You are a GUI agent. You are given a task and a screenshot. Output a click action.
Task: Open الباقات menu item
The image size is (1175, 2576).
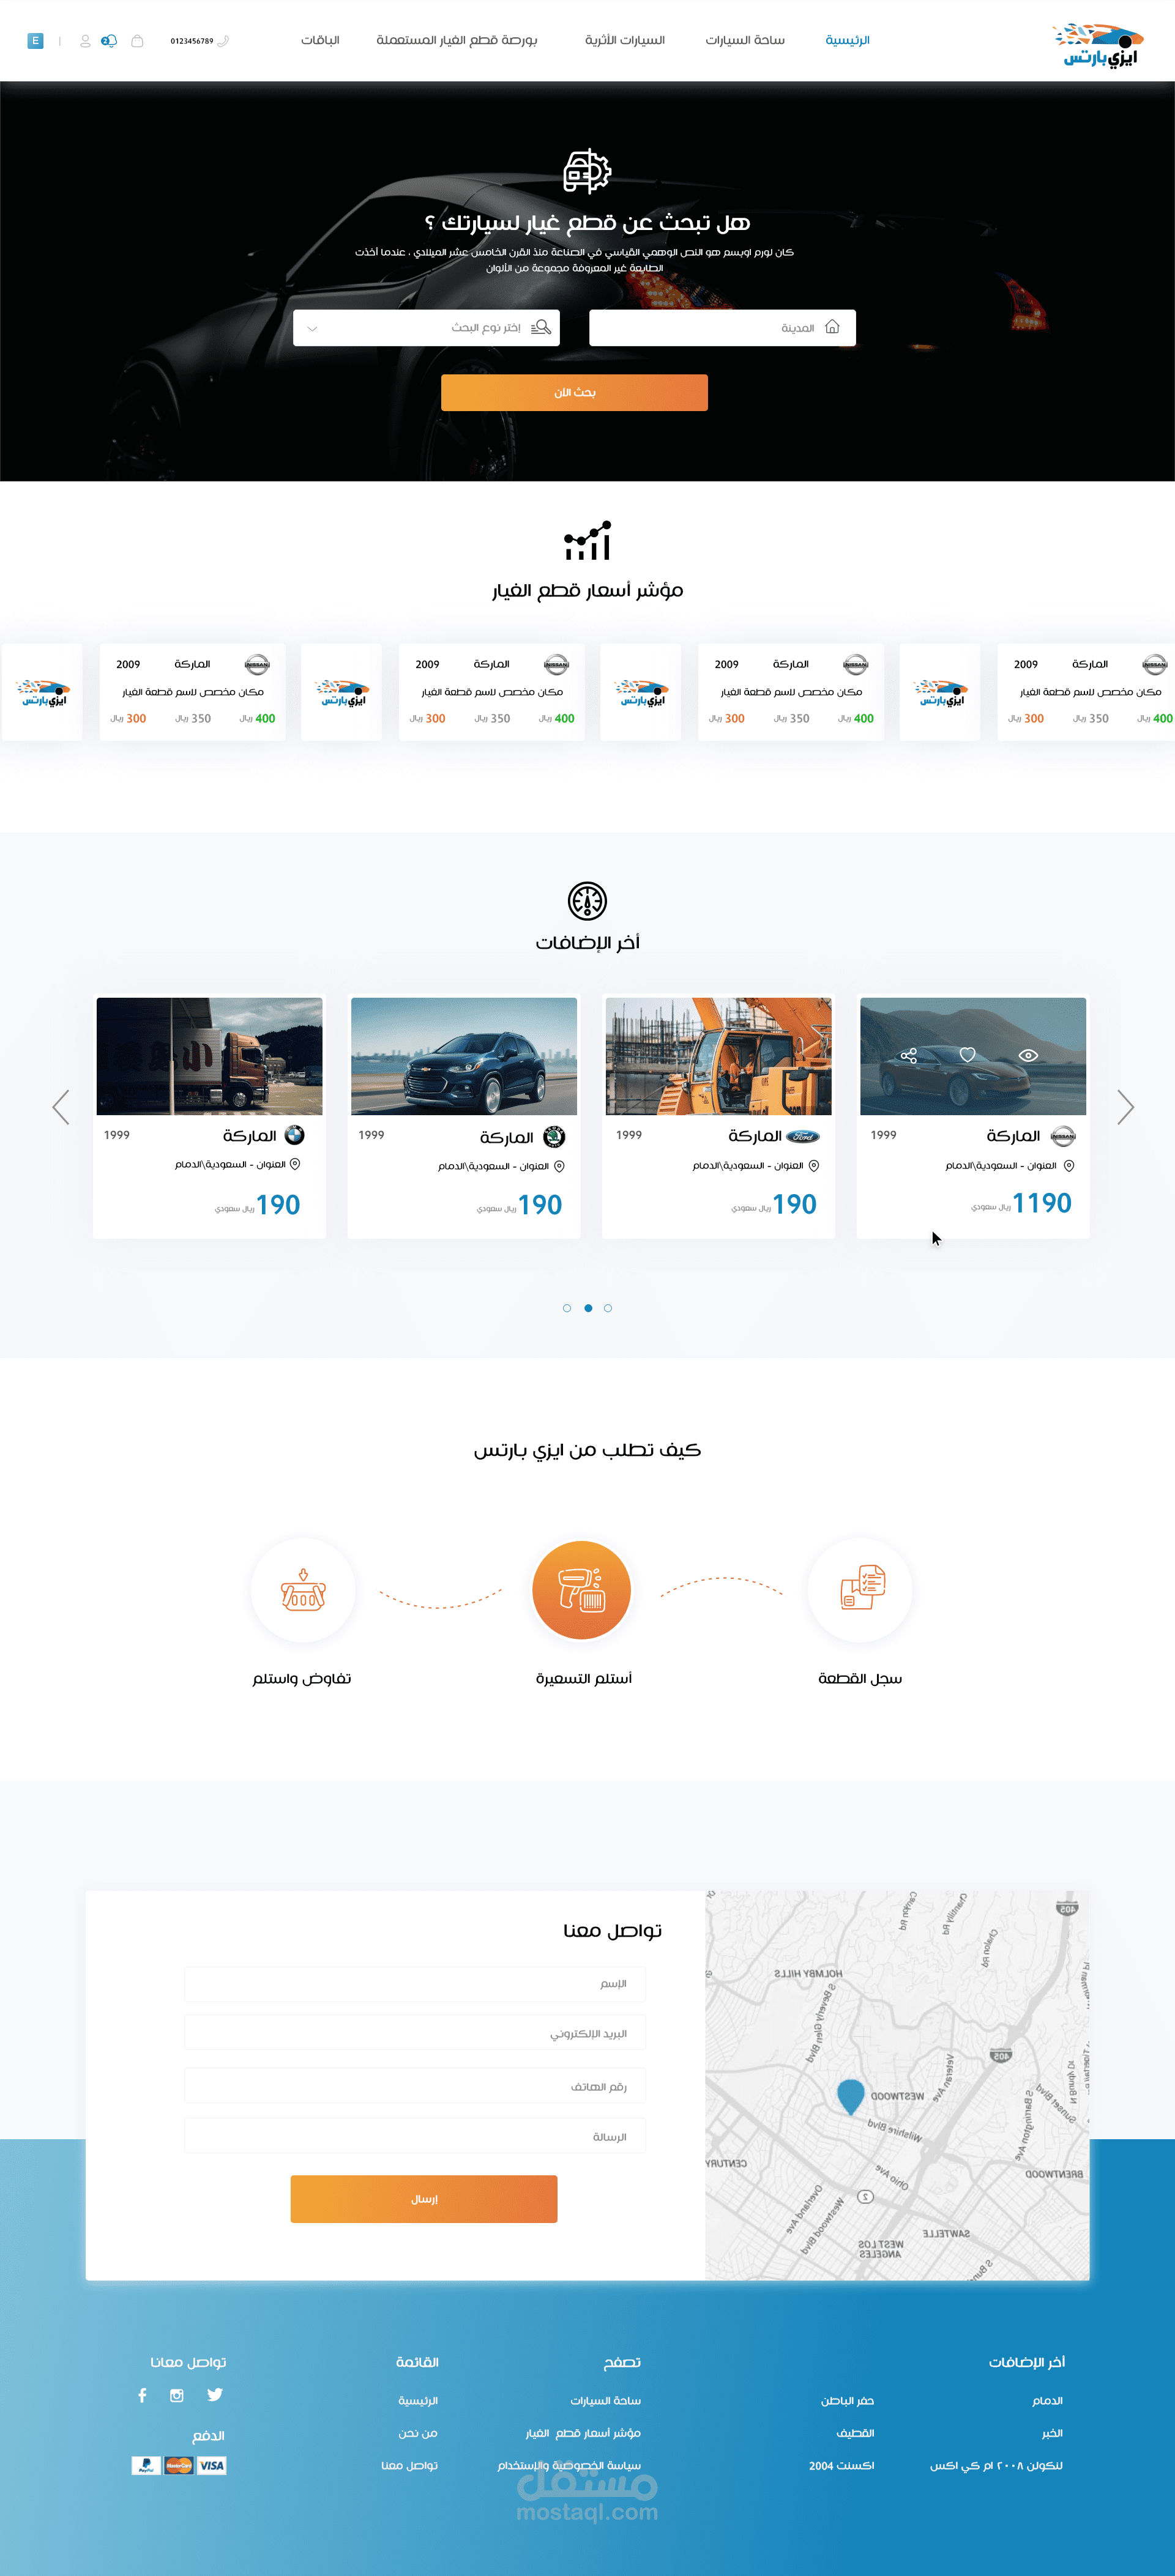(x=320, y=41)
